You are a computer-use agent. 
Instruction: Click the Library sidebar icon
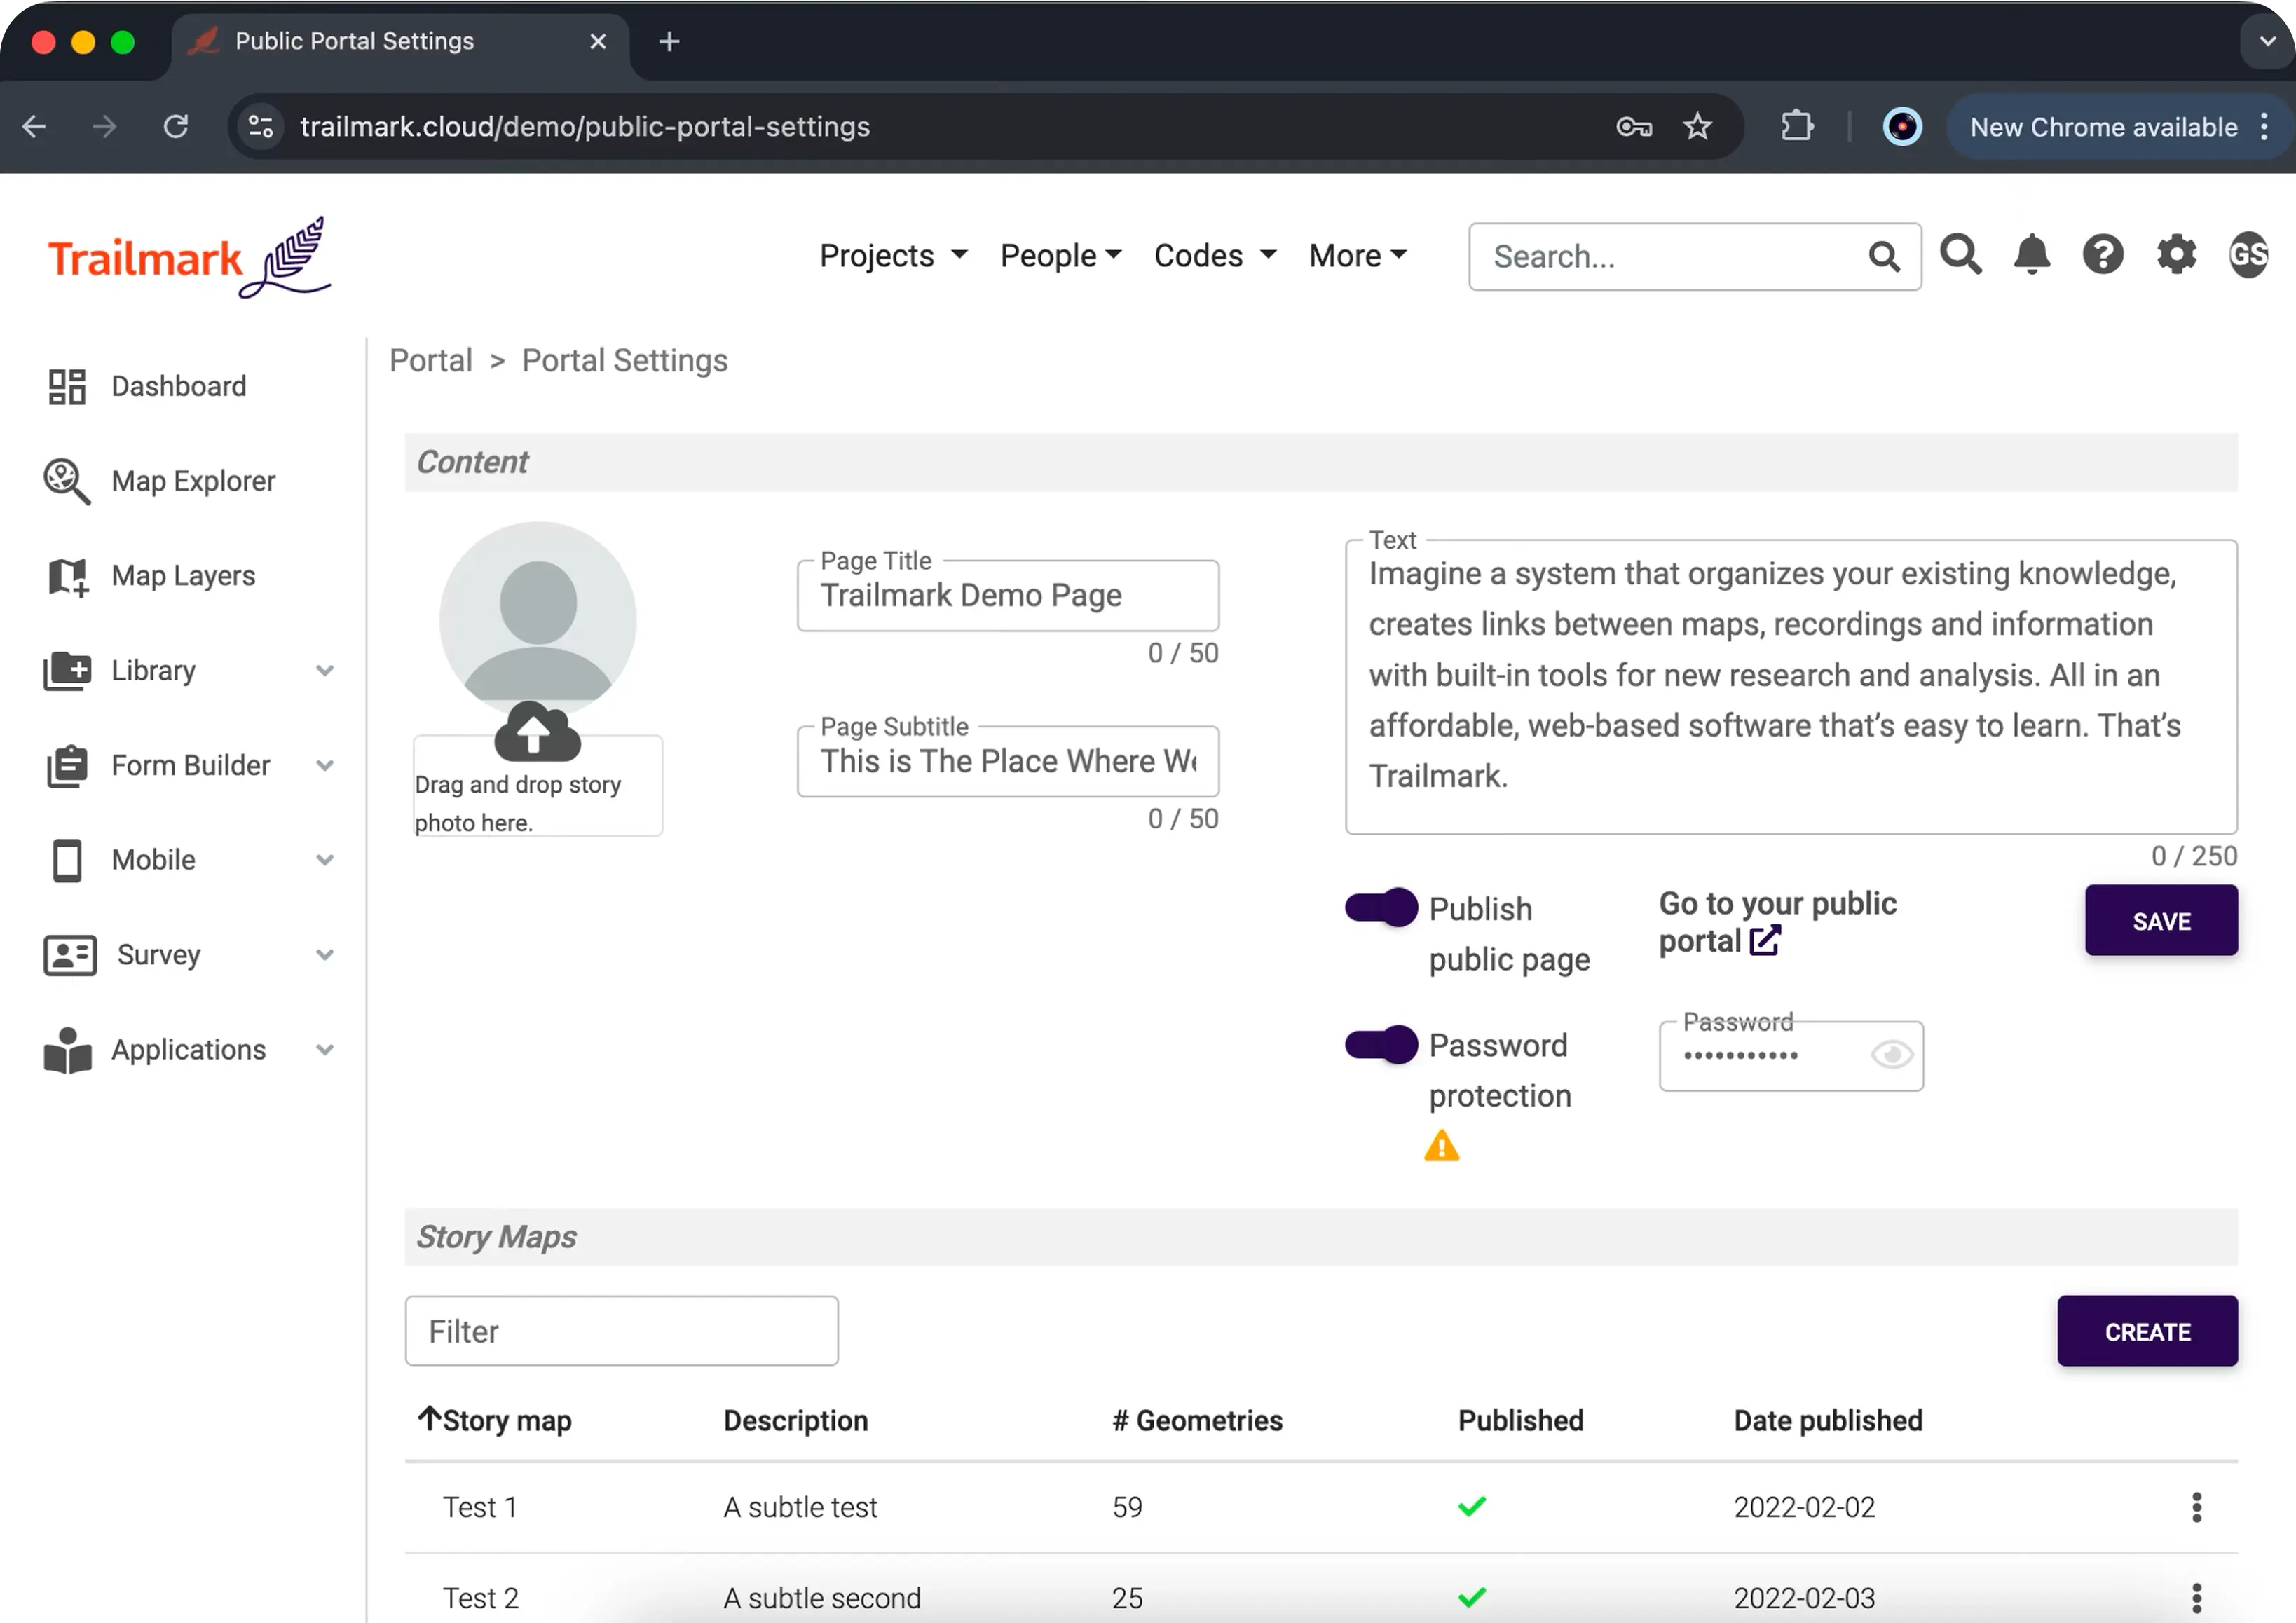[x=67, y=671]
